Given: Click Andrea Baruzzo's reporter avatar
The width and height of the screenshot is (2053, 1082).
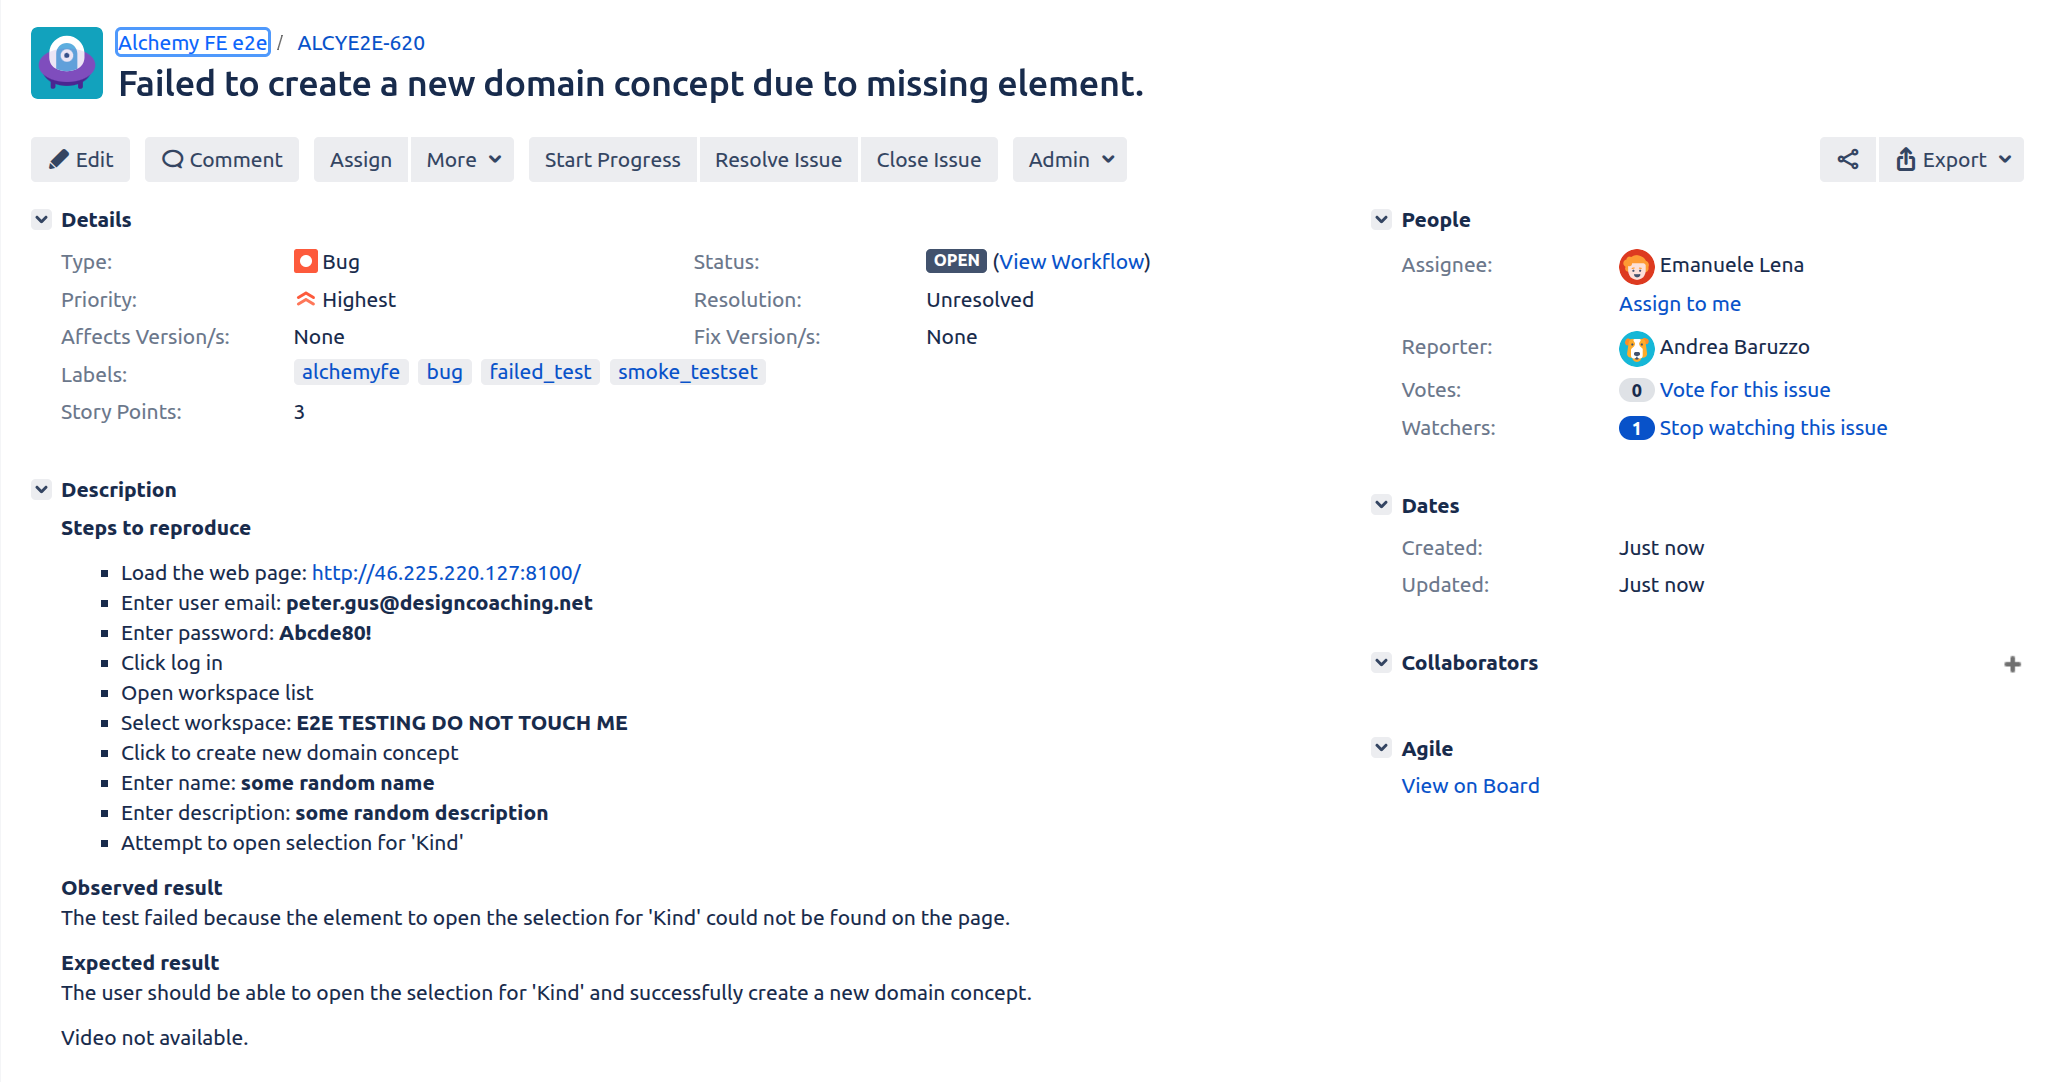Looking at the screenshot, I should click(1636, 348).
